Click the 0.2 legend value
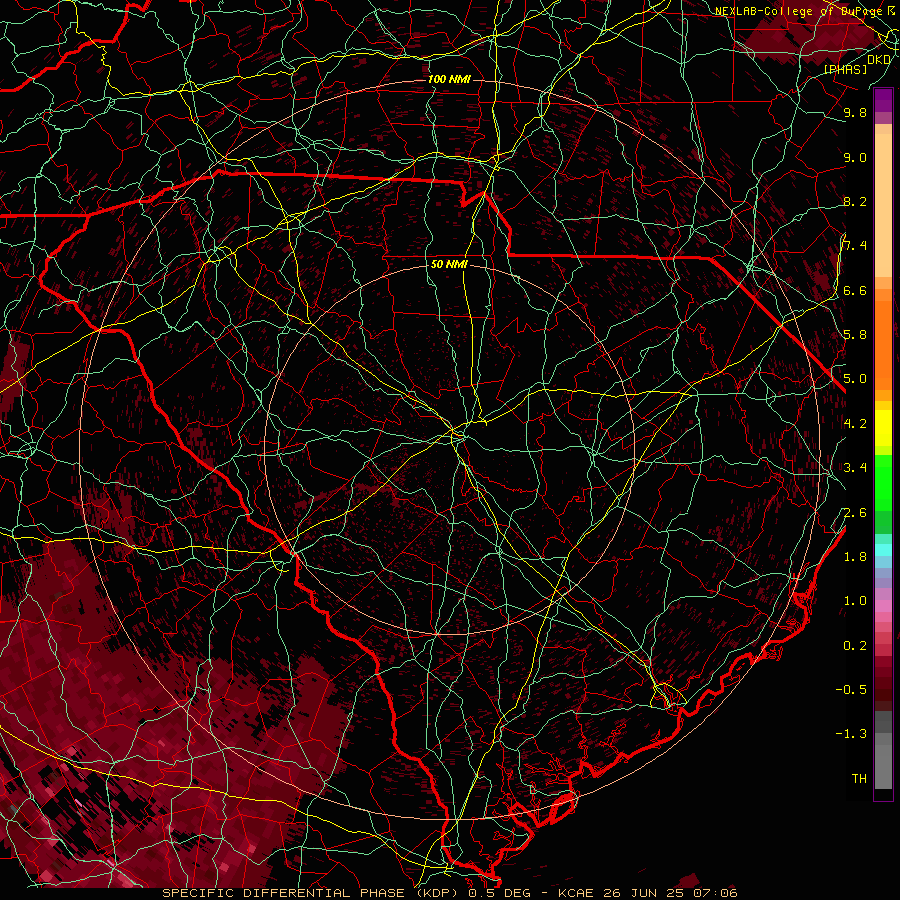The image size is (900, 900). coord(855,646)
